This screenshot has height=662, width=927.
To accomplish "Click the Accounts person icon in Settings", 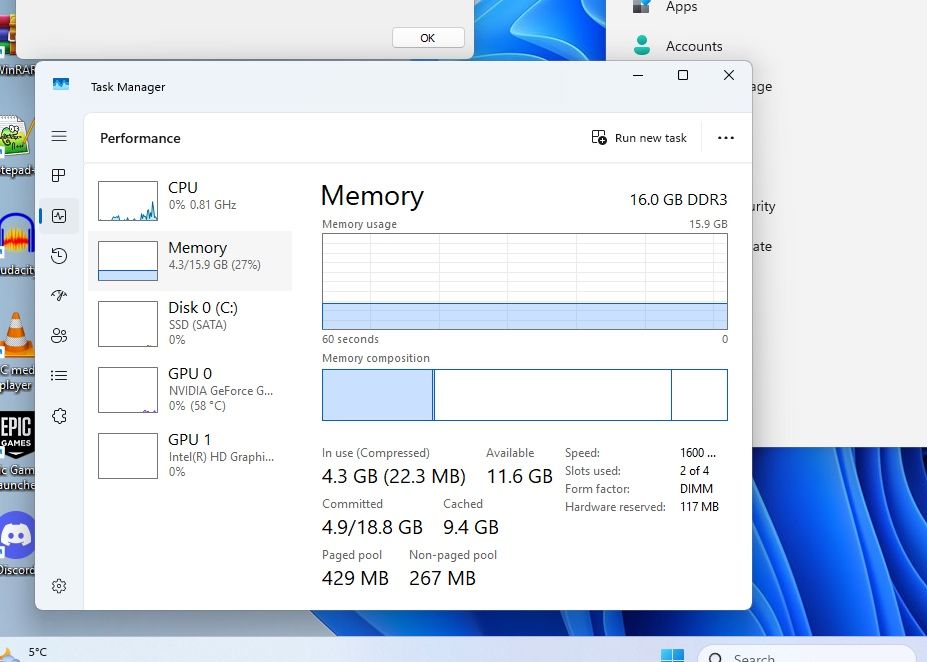I will point(642,46).
